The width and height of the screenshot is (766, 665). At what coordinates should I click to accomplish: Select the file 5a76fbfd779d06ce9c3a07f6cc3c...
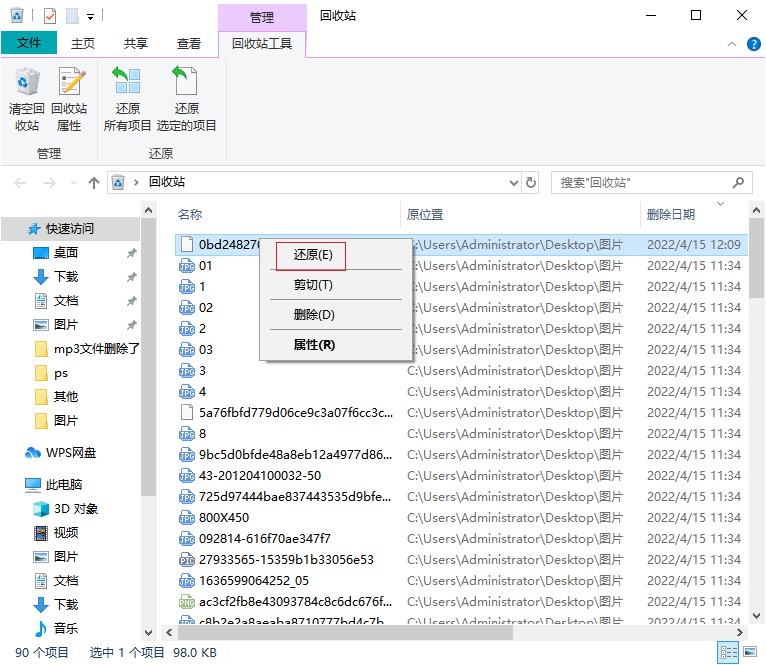(296, 412)
